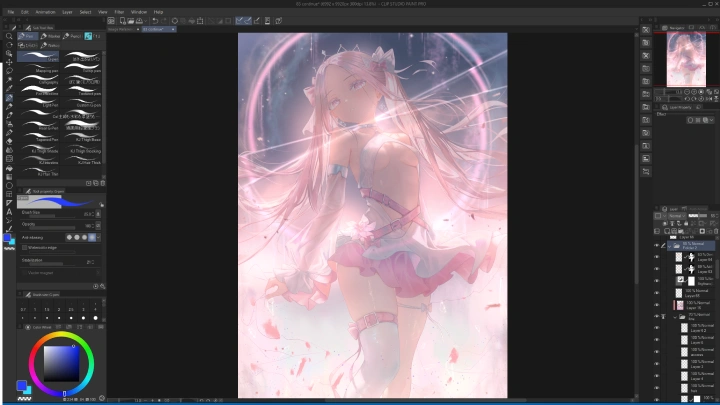Select the Eyedropper tool

9,89
